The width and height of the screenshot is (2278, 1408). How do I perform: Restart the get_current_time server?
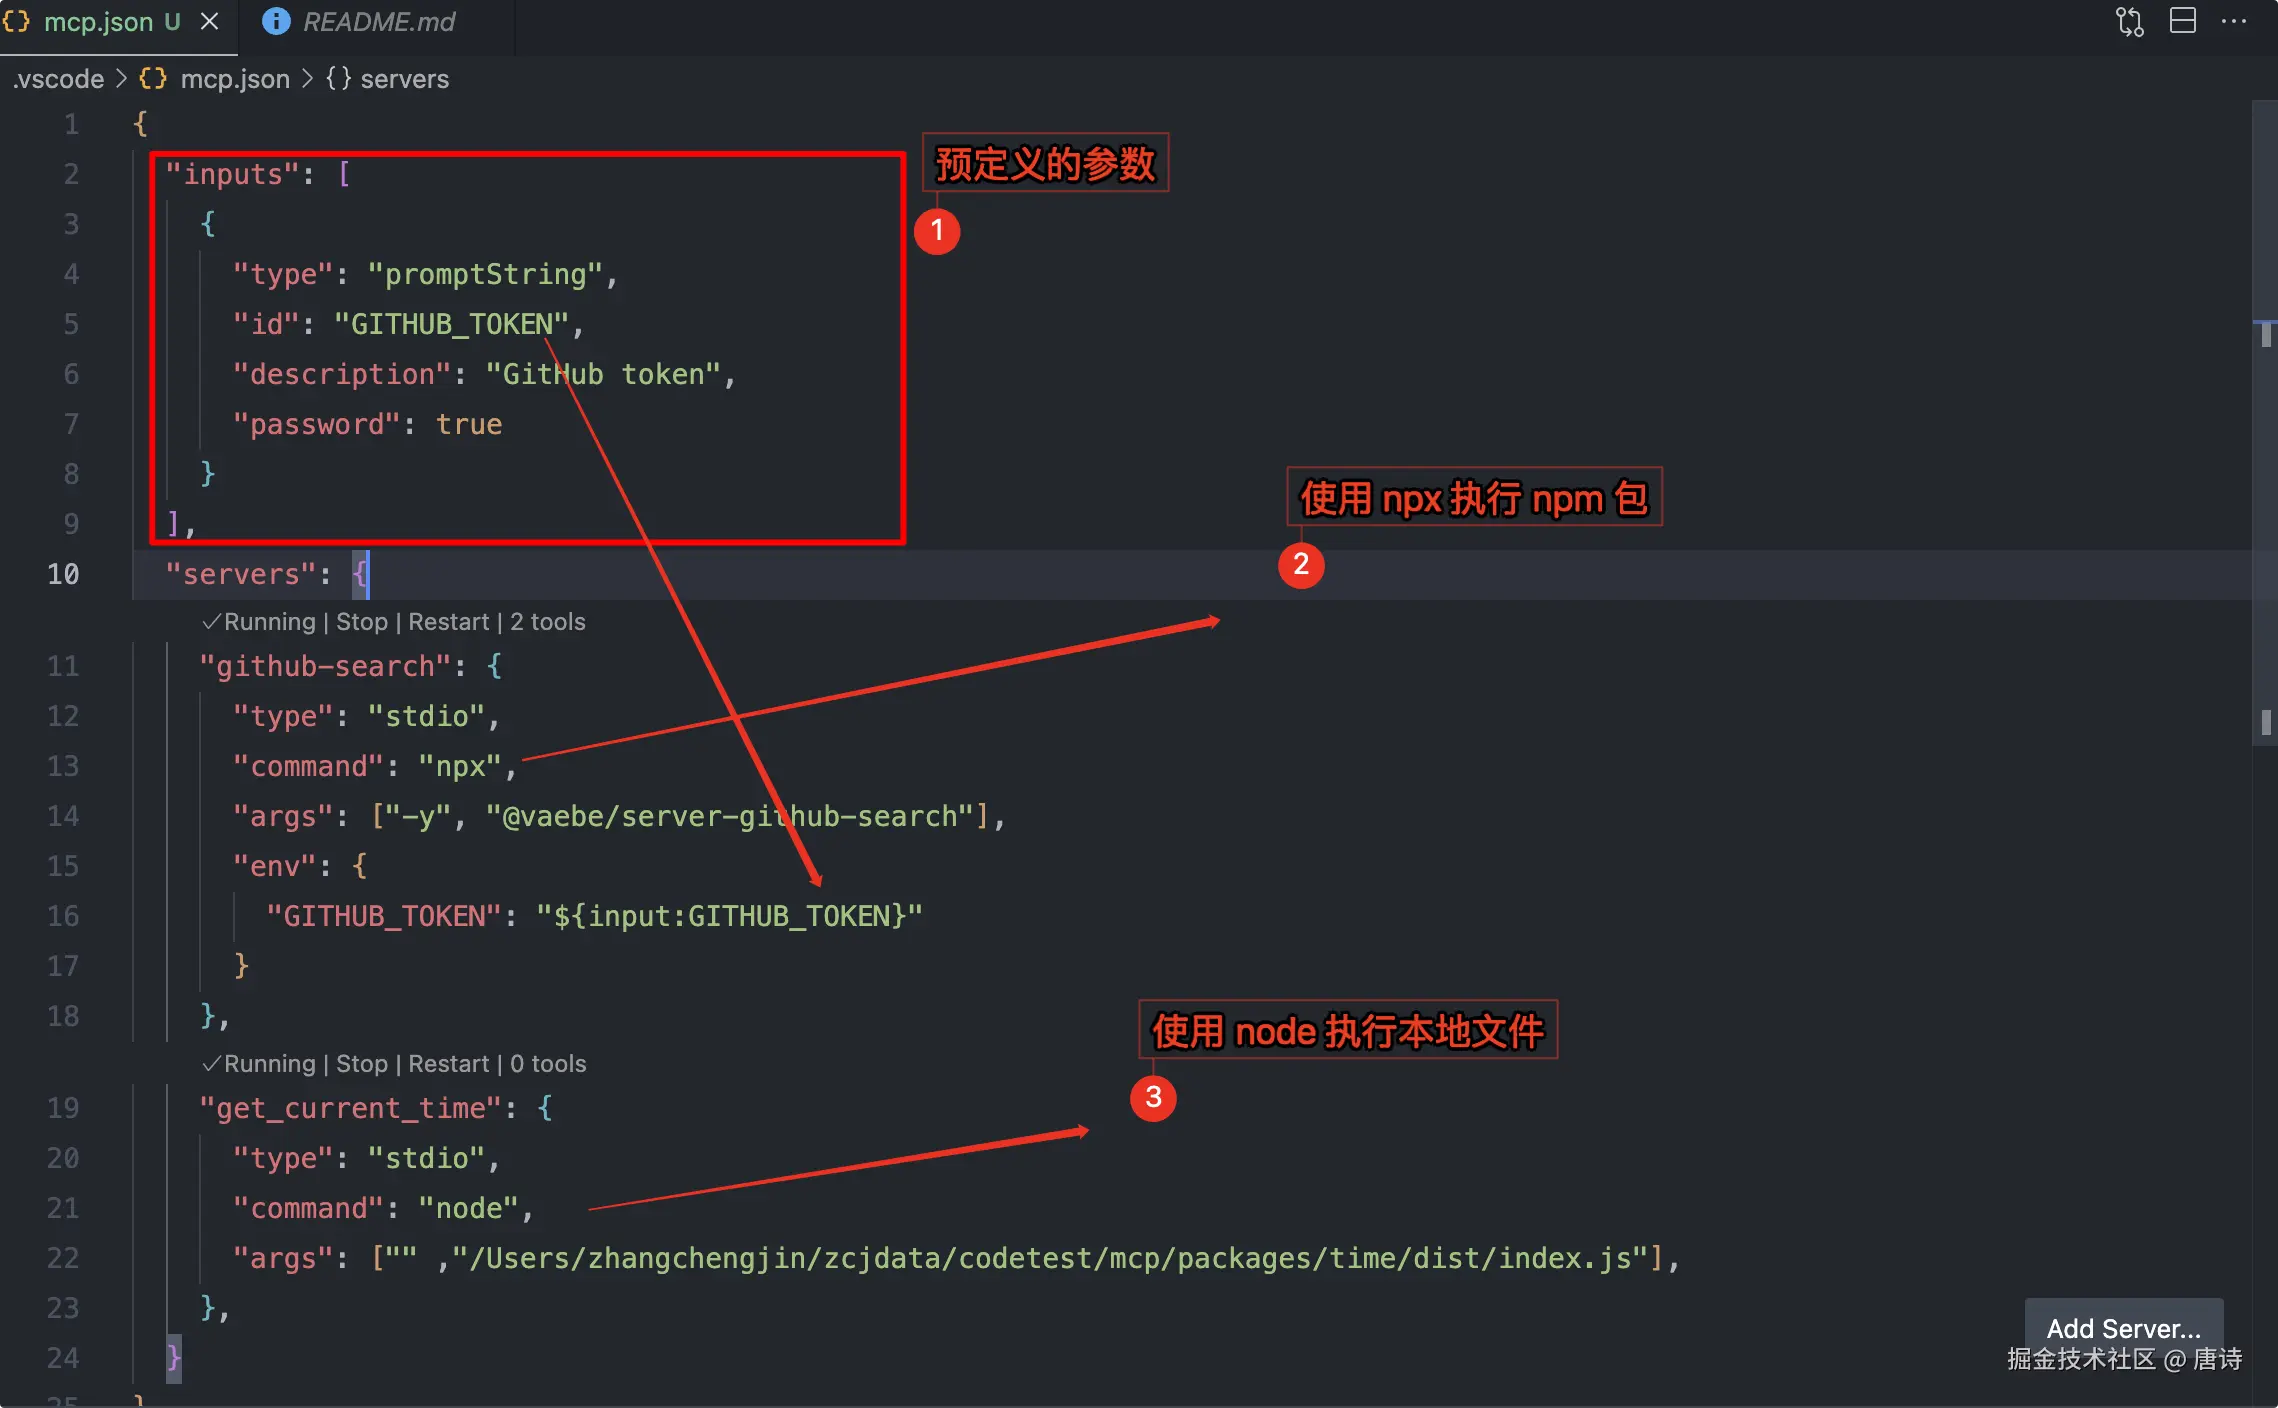448,1064
